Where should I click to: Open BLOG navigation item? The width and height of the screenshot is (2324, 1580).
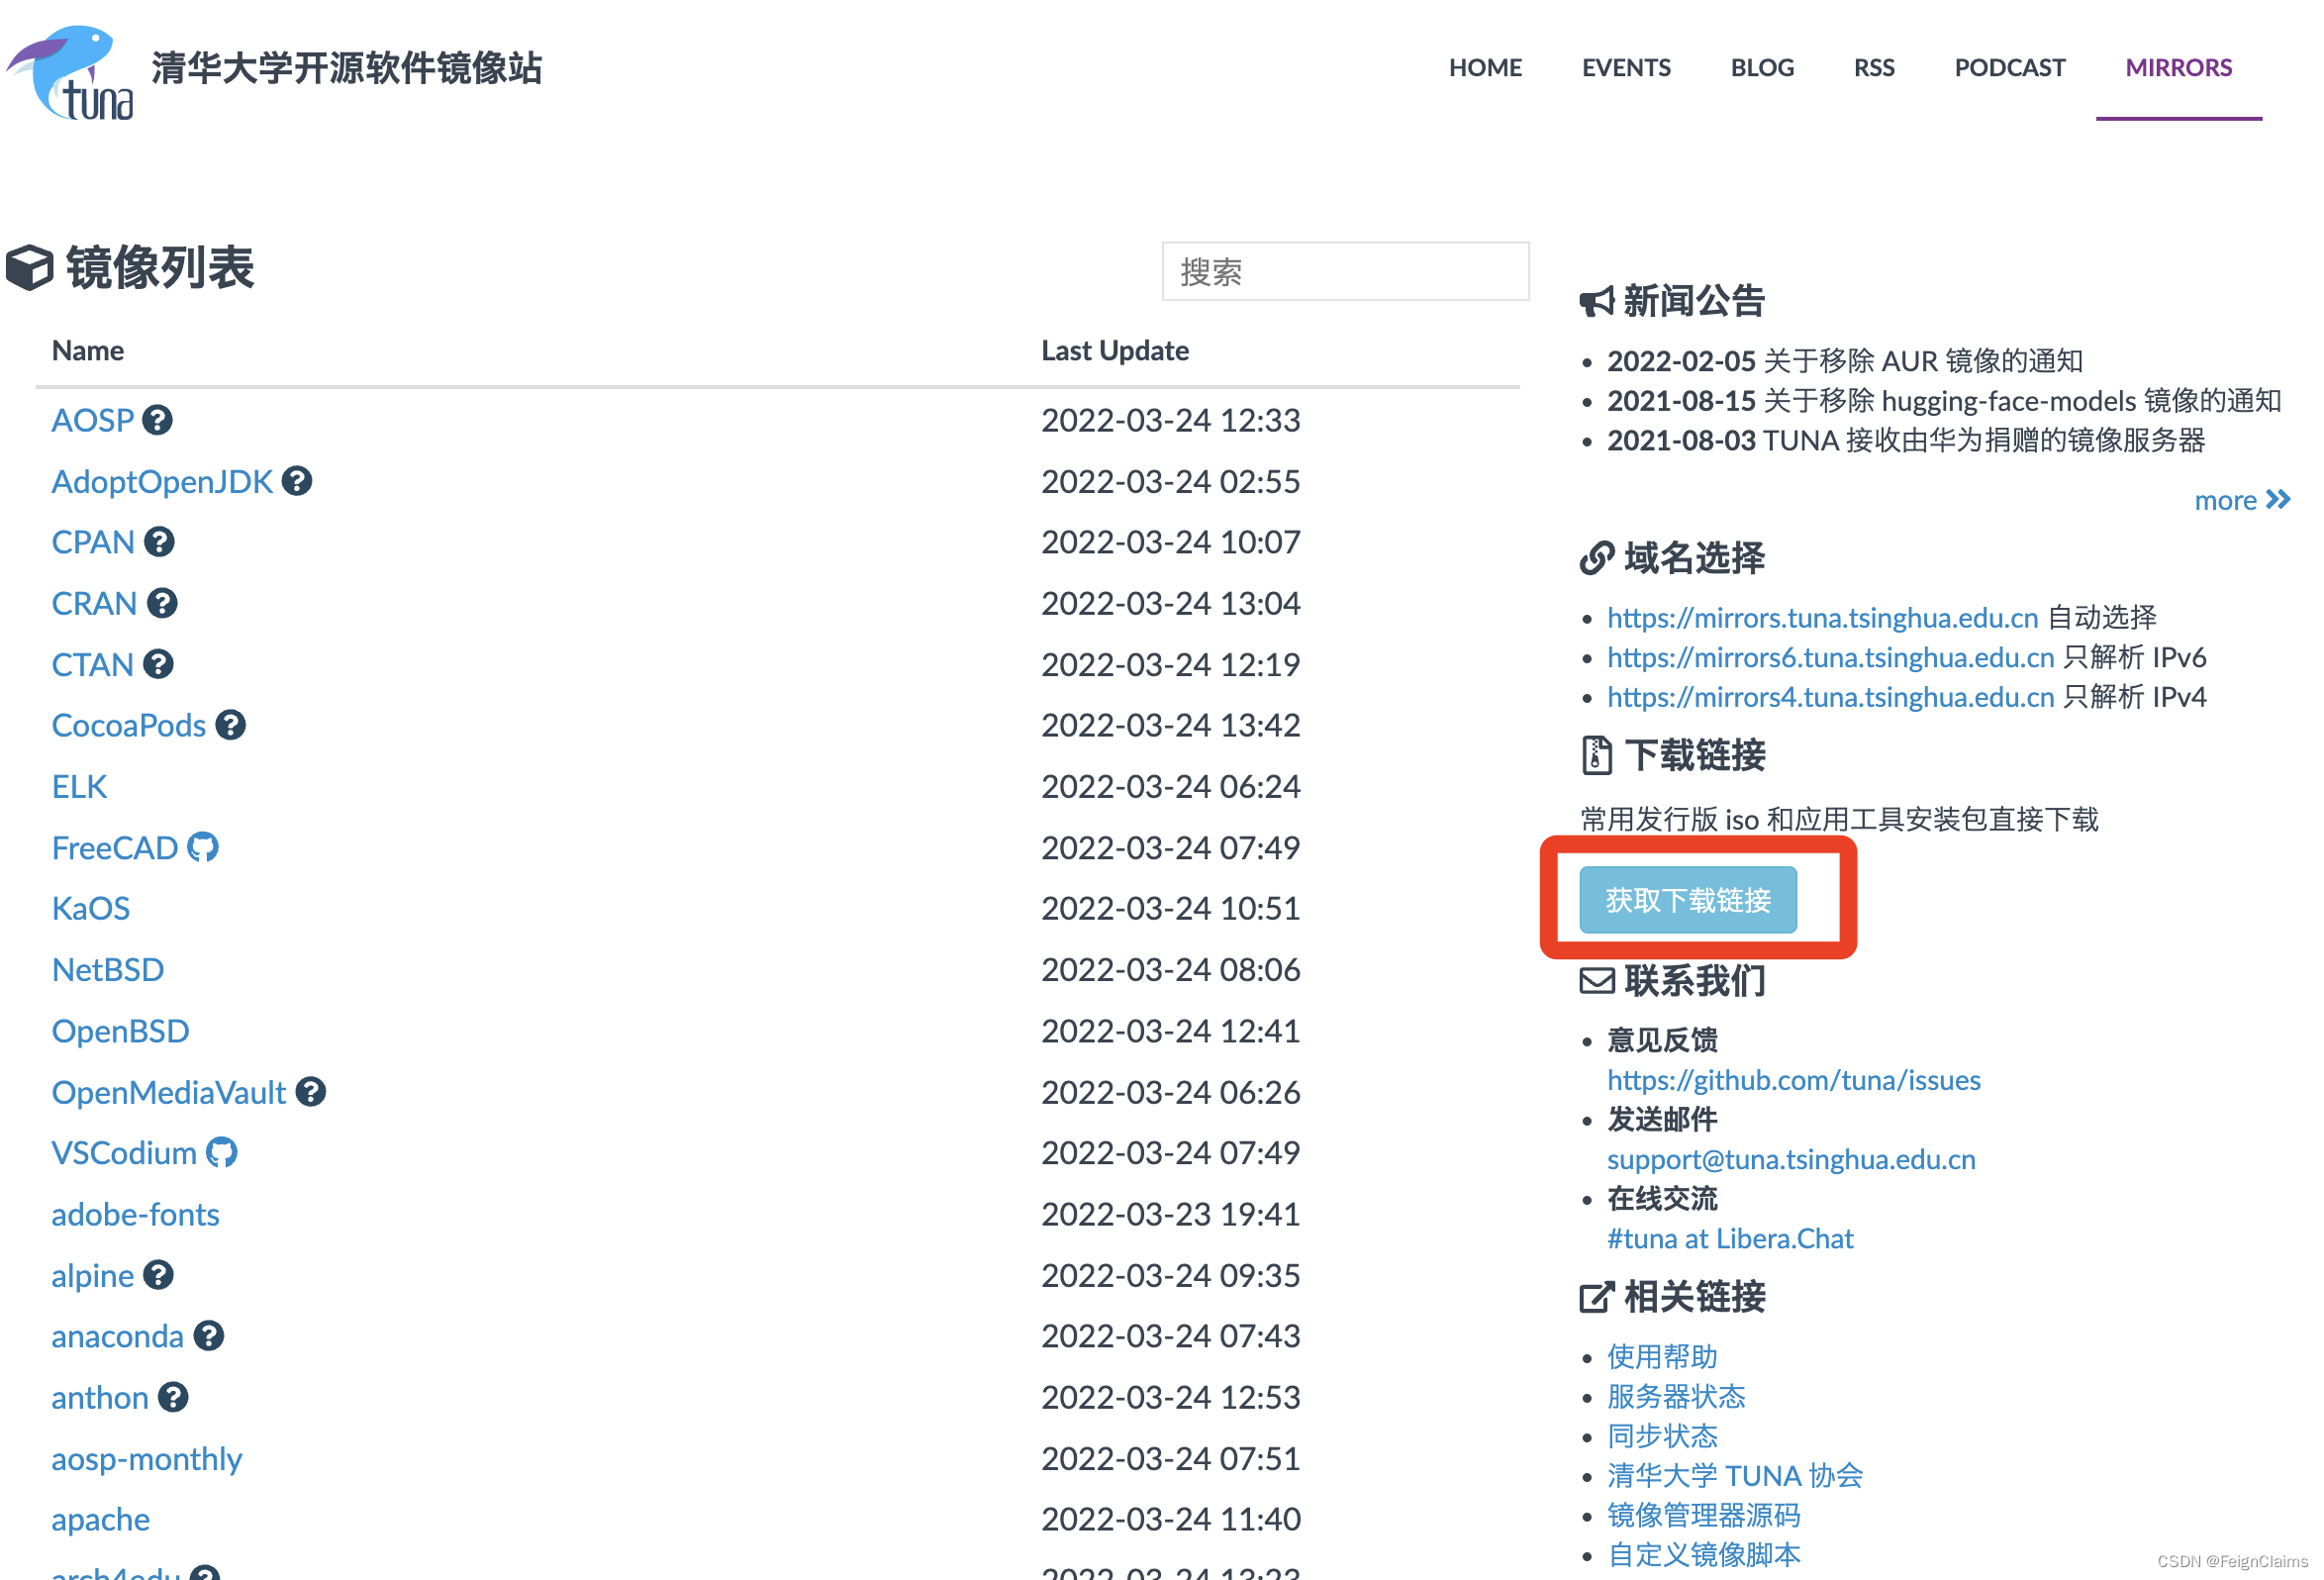coord(1762,68)
